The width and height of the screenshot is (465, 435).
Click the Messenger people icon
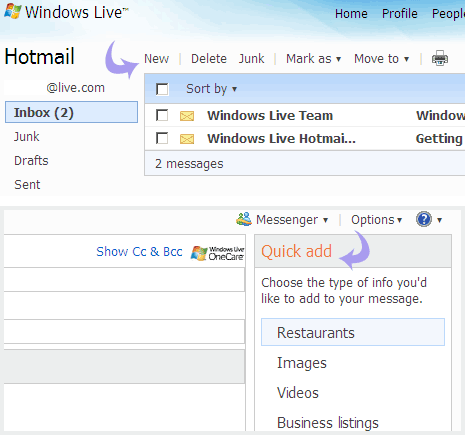click(244, 219)
